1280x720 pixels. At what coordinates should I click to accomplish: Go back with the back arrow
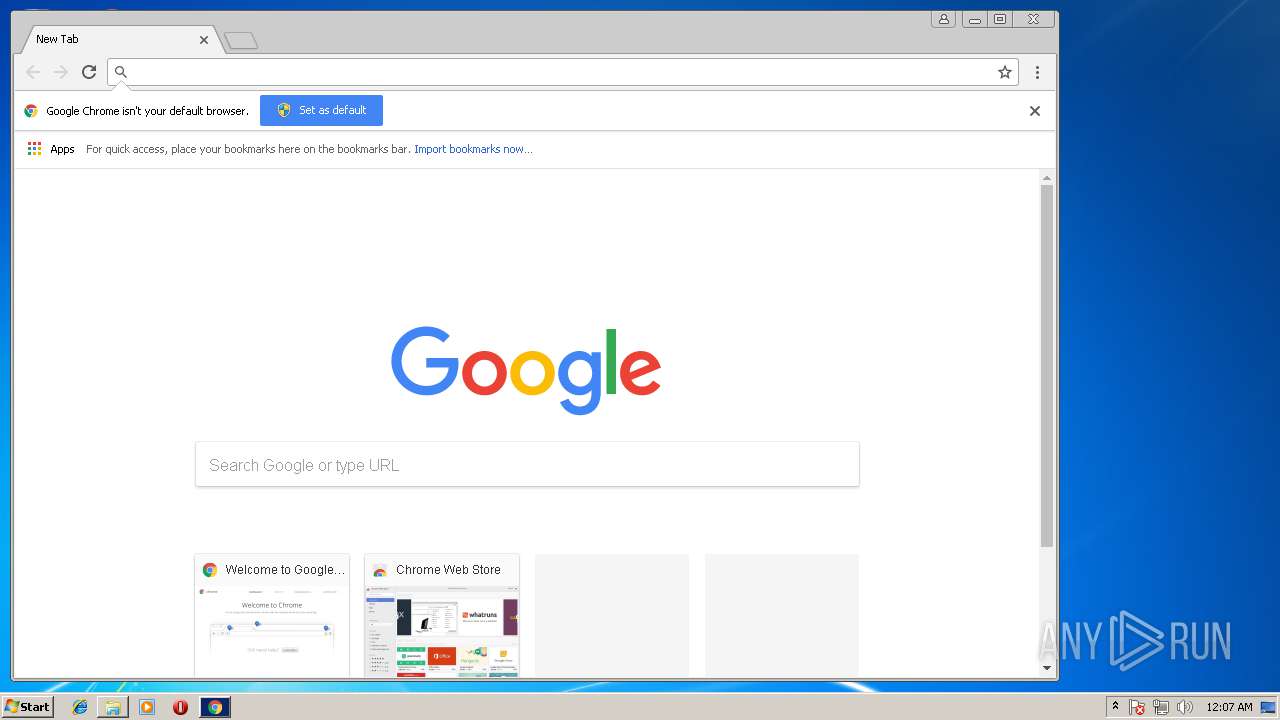(x=33, y=72)
